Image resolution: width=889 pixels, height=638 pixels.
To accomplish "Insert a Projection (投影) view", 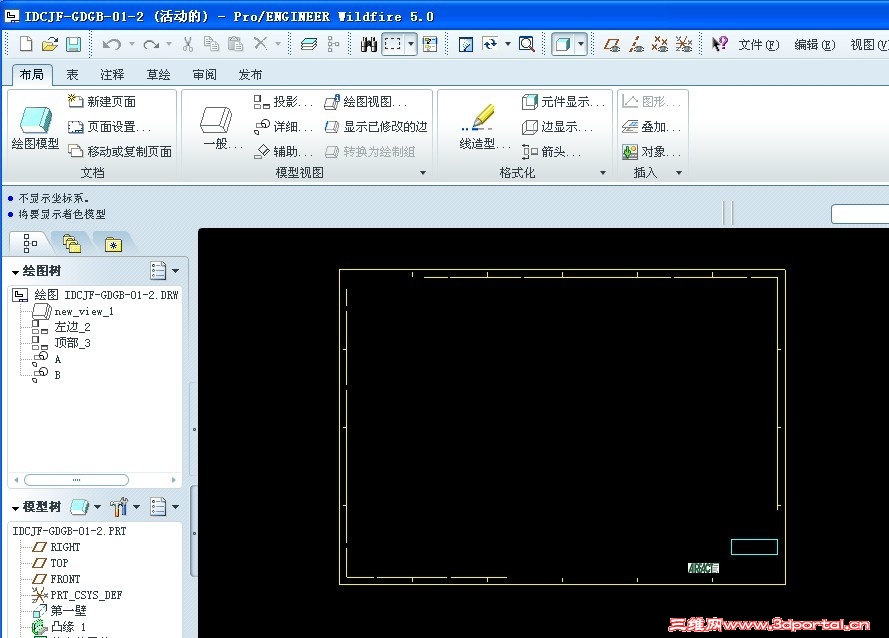I will coord(283,102).
